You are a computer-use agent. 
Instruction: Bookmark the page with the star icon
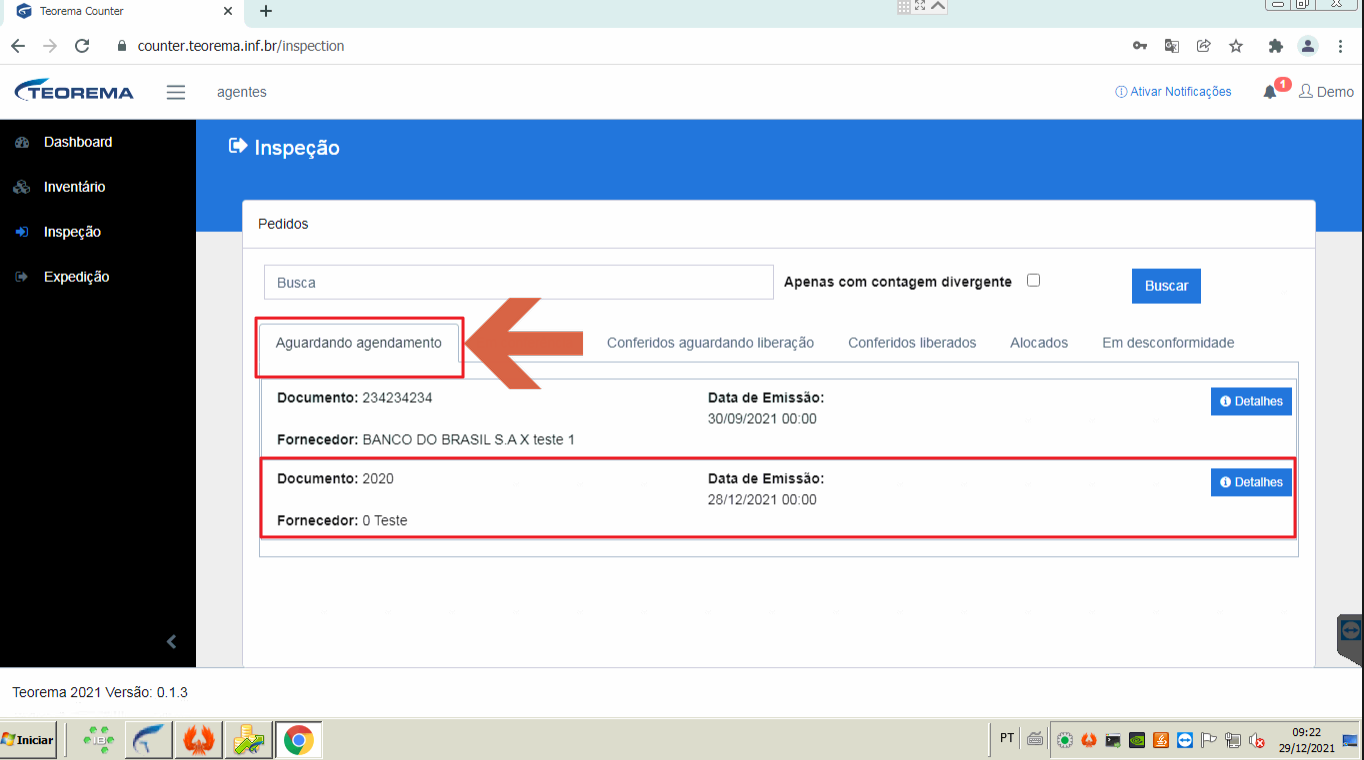click(x=1236, y=46)
